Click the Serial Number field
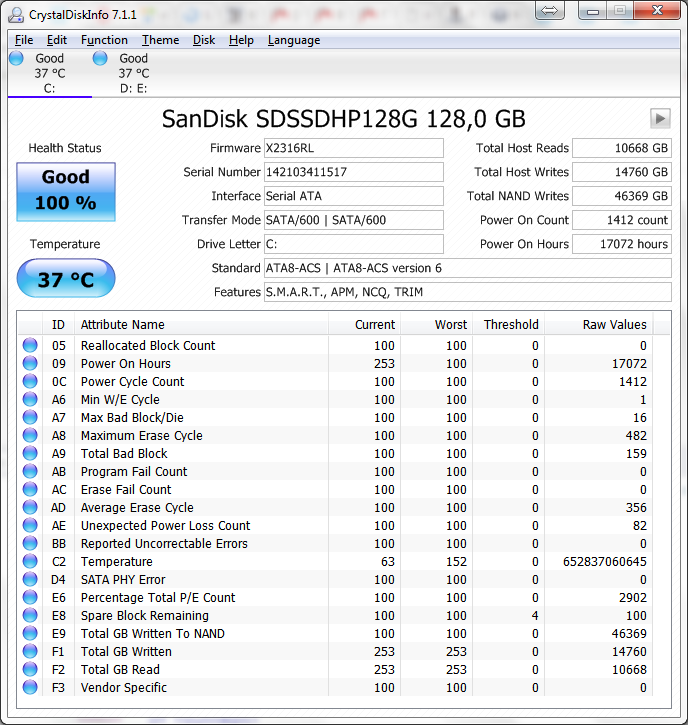The image size is (688, 725). click(x=354, y=172)
